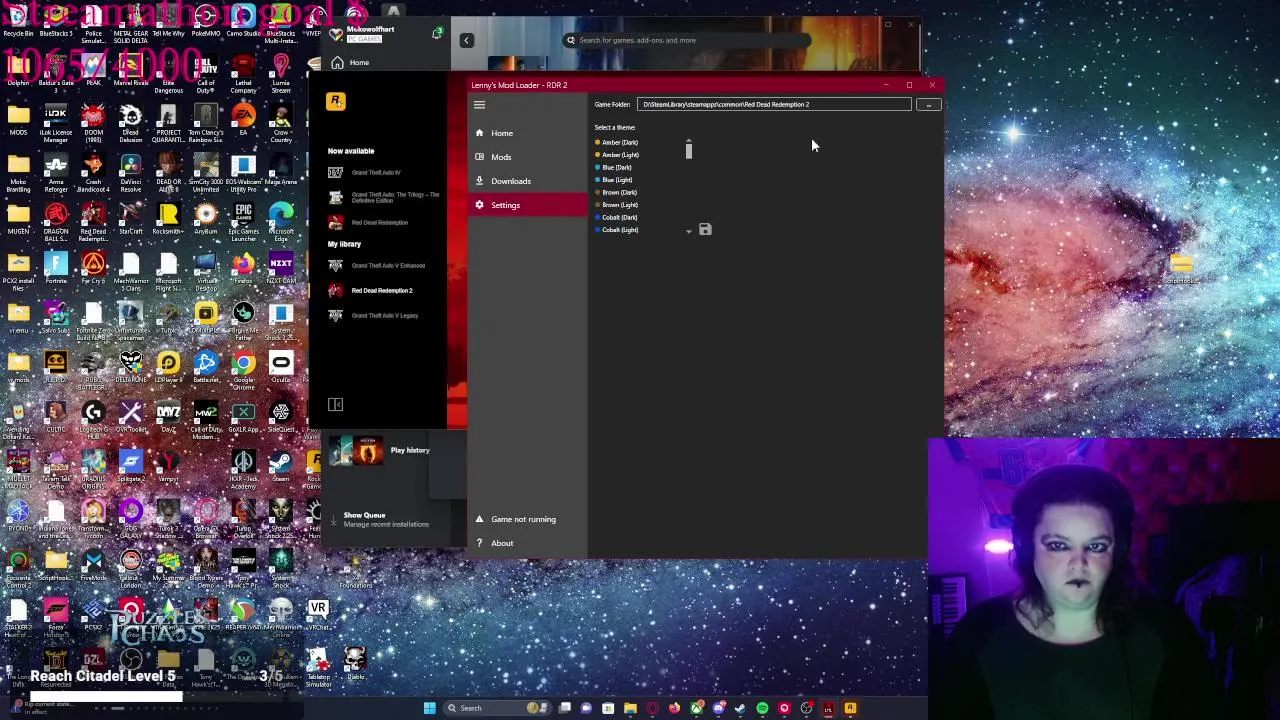Click the theme list scrollbar thumb
1280x720 pixels.
tap(688, 152)
